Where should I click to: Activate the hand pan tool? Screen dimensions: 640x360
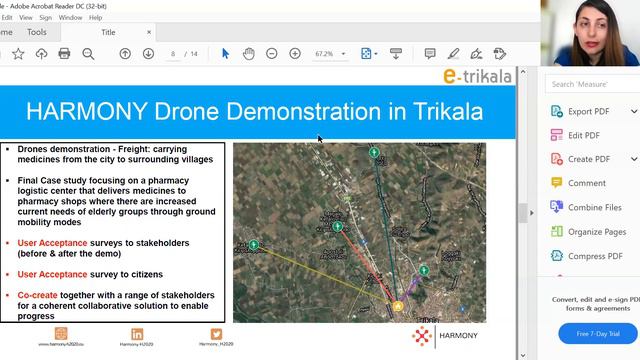coord(249,53)
